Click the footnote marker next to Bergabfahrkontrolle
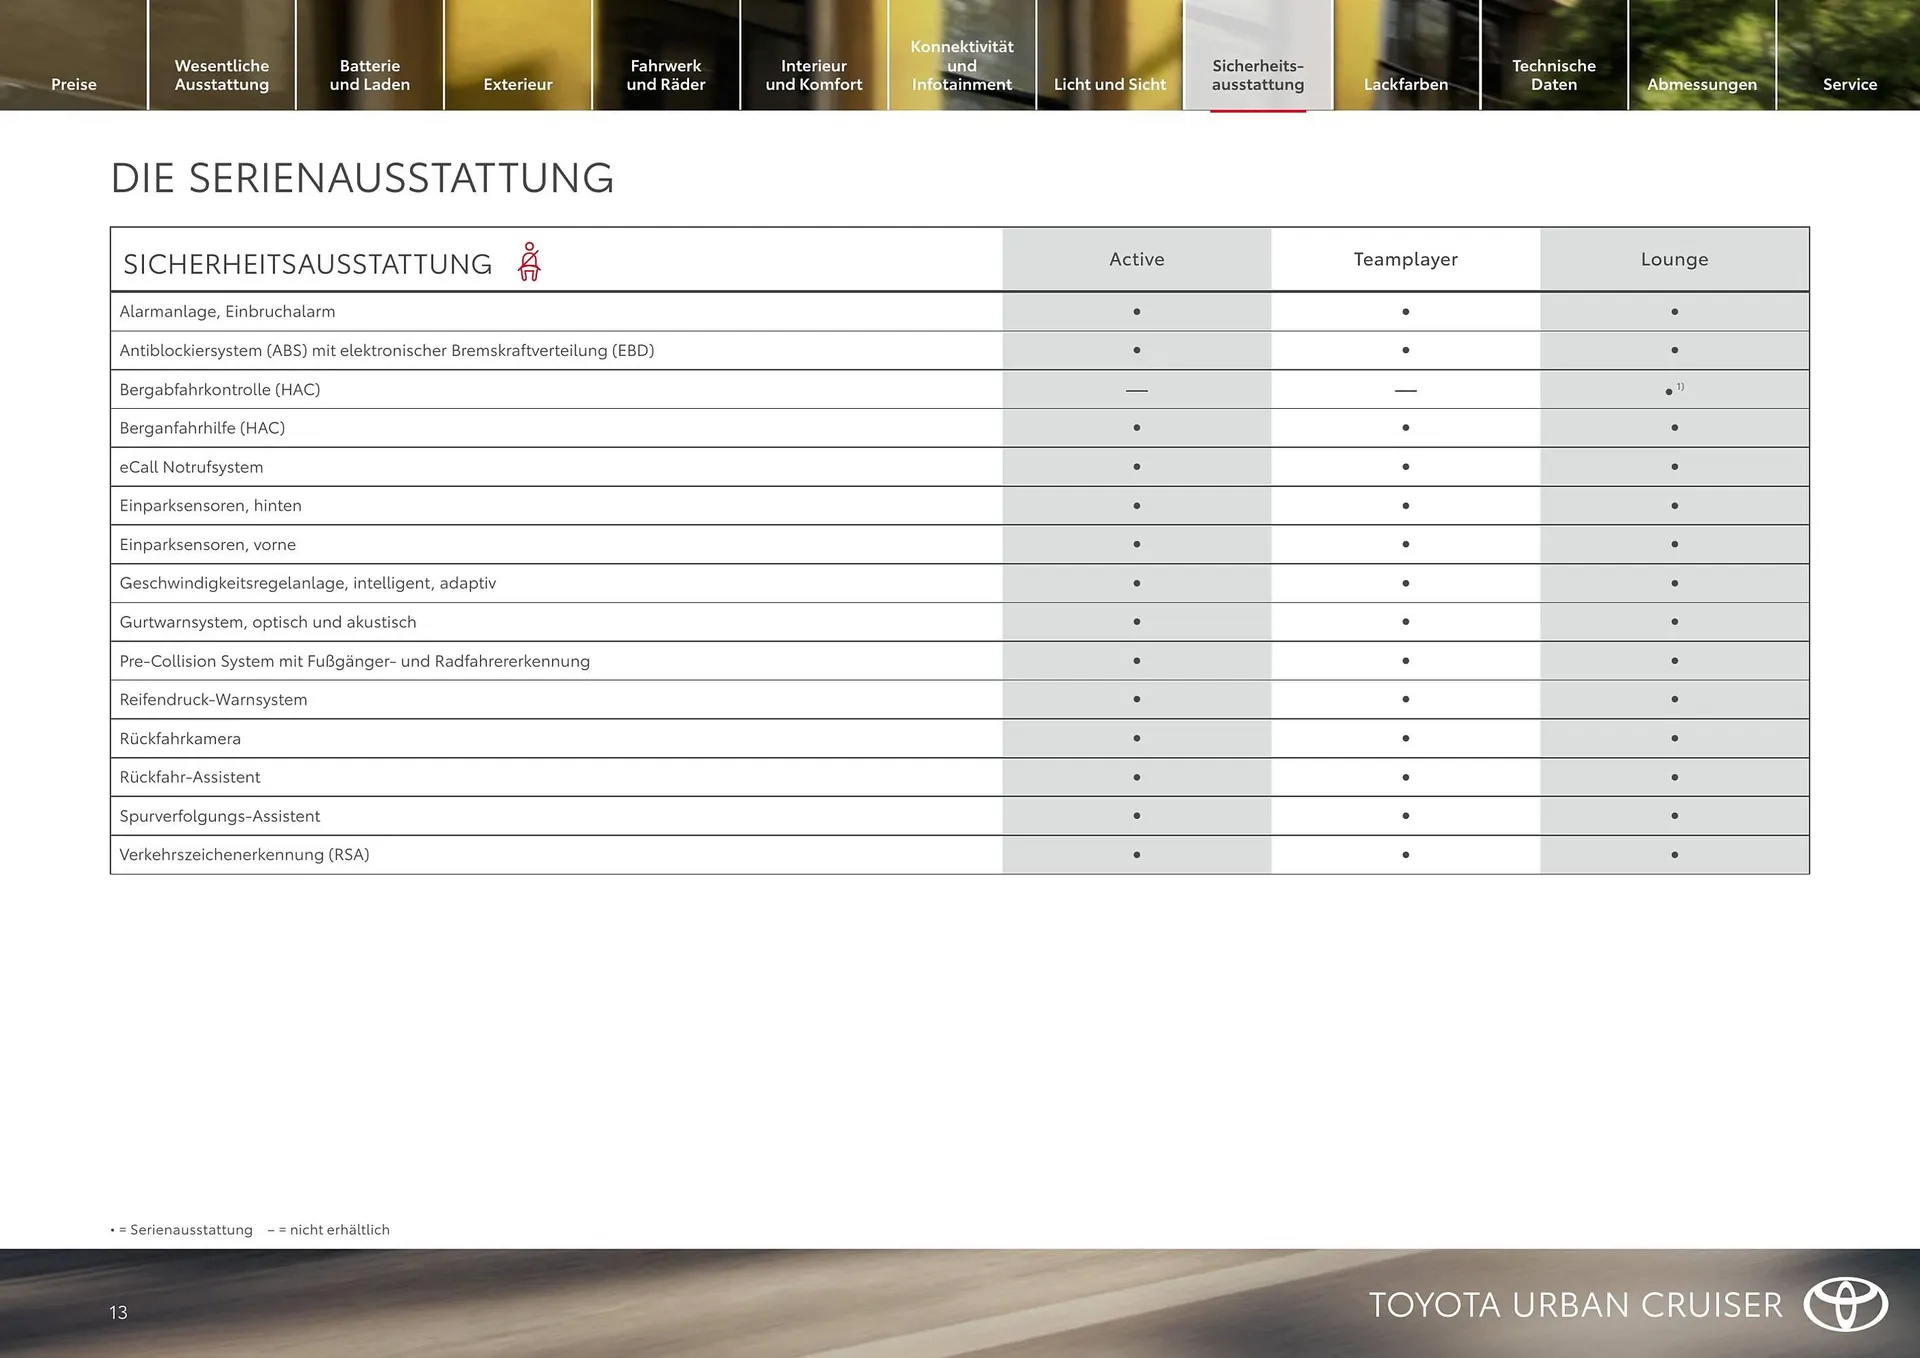1920x1358 pixels. click(x=1680, y=384)
